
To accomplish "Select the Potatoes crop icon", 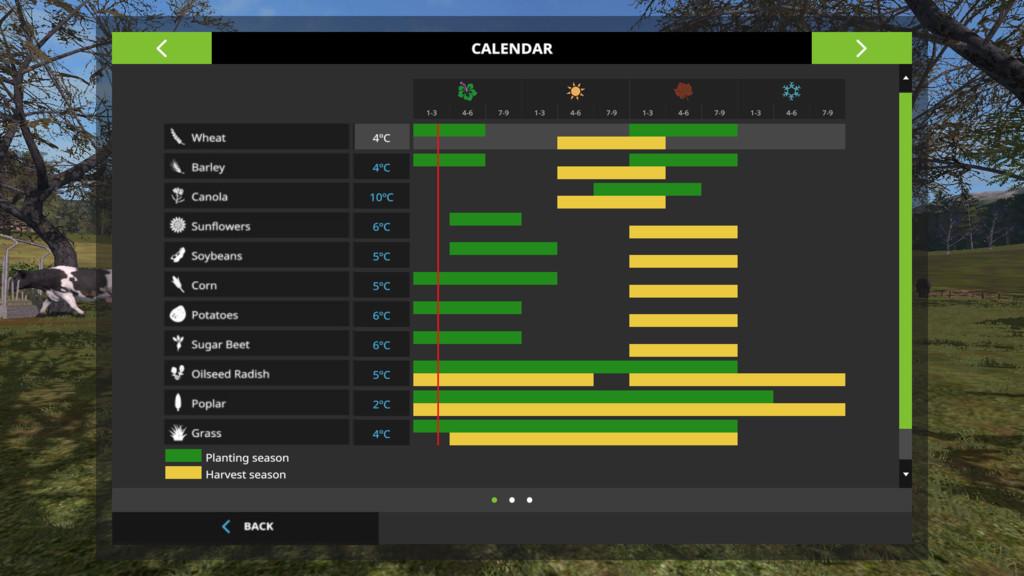I will pyautogui.click(x=178, y=315).
